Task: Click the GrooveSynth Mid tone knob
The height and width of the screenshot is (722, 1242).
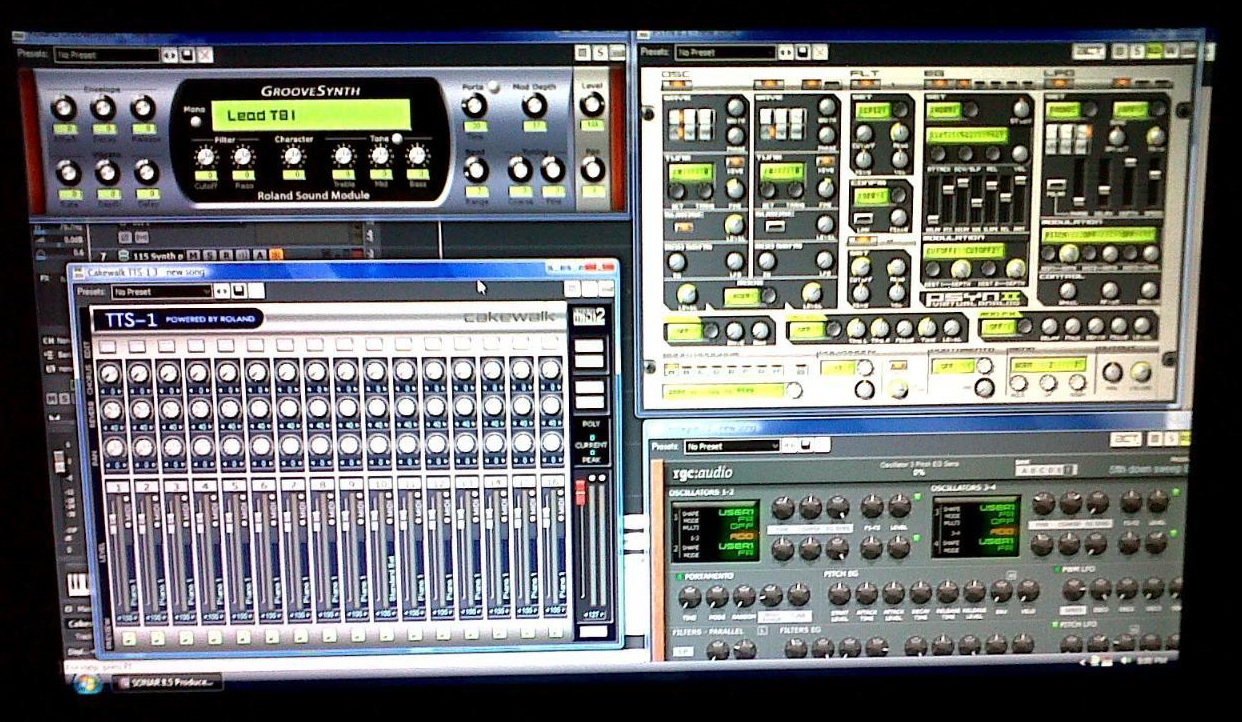Action: click(380, 156)
